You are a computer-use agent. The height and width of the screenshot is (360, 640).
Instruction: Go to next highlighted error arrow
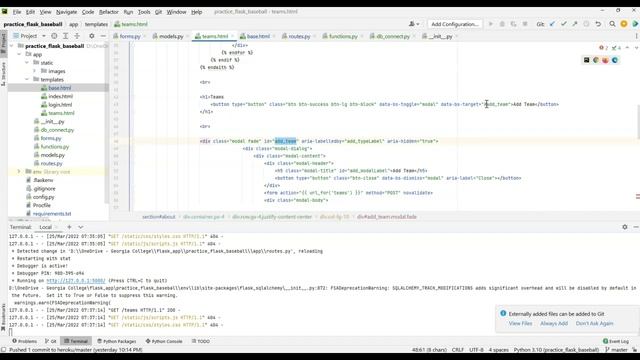tap(636, 48)
